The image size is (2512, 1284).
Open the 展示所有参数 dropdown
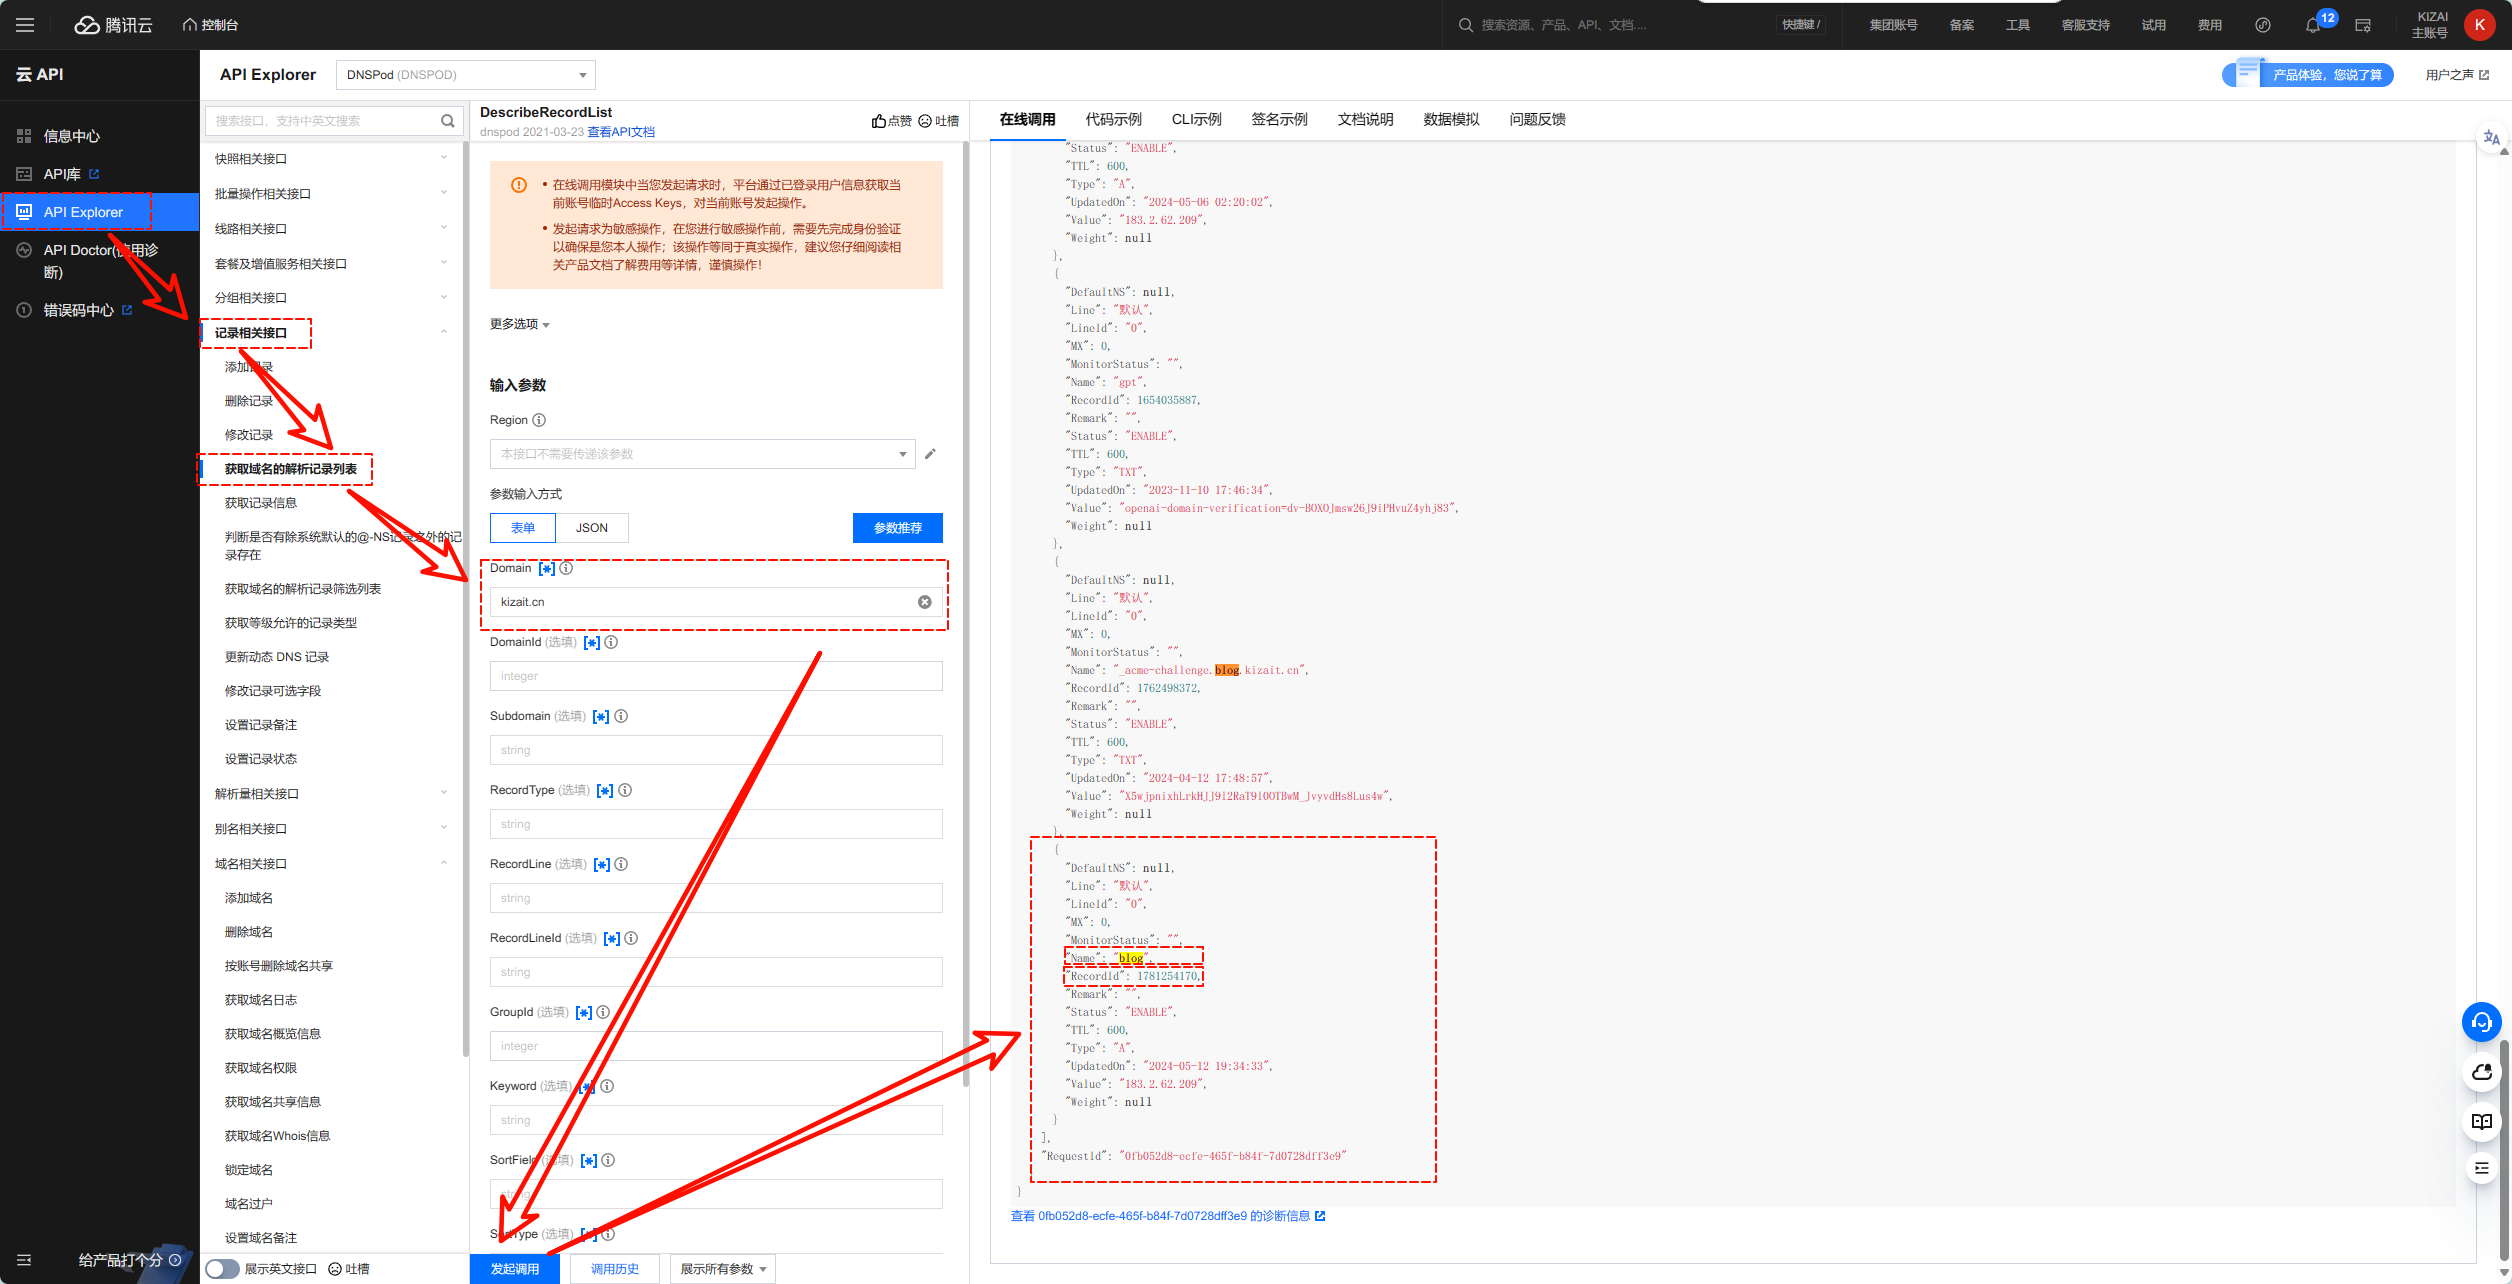click(x=723, y=1269)
